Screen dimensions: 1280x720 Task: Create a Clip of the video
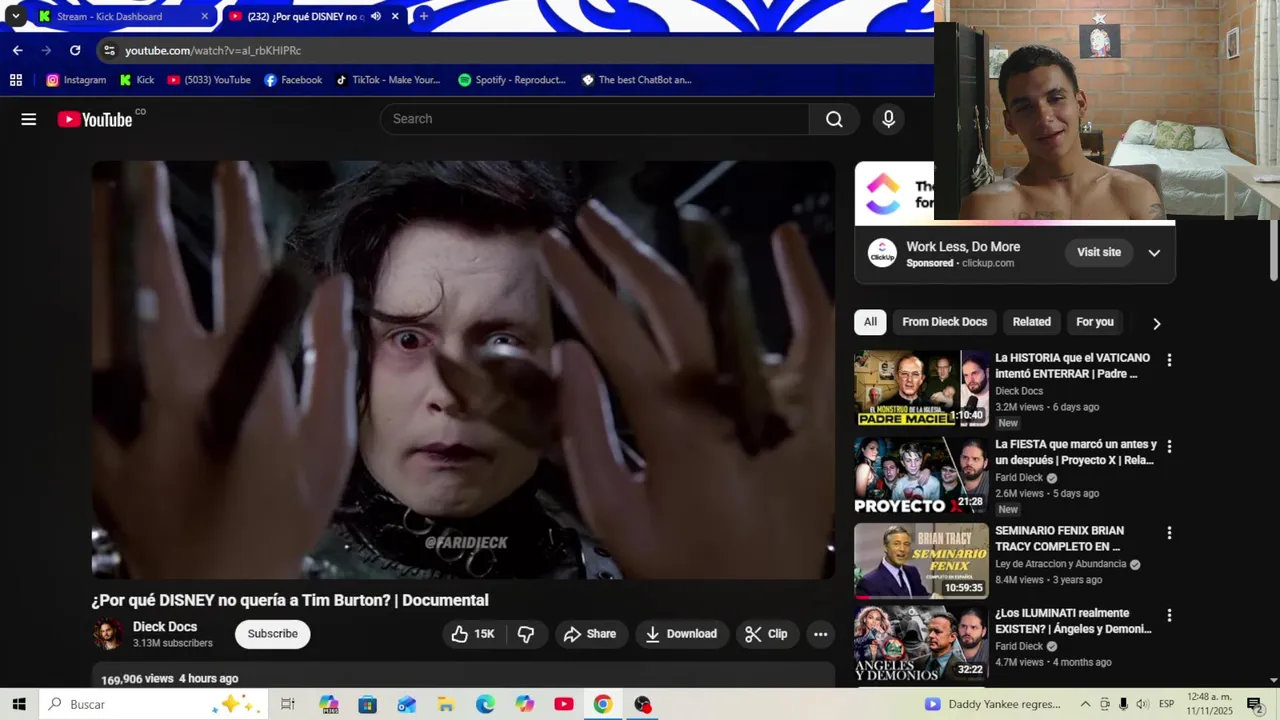click(766, 634)
